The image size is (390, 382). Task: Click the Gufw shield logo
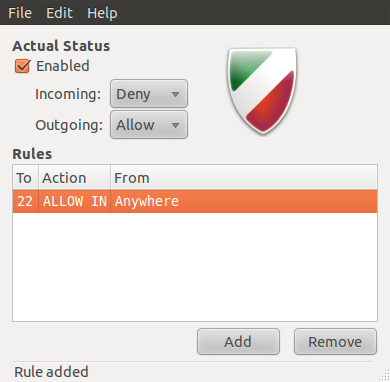click(x=262, y=91)
